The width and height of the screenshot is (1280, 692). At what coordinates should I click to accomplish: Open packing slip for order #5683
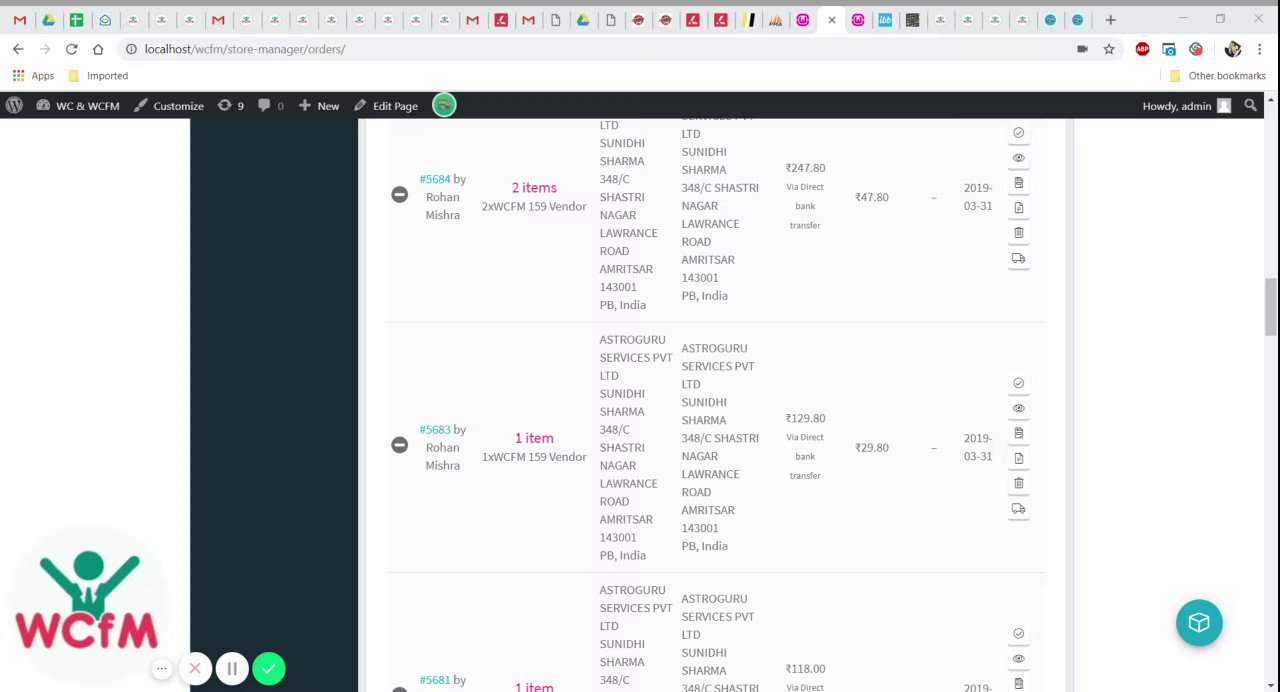click(x=1018, y=458)
